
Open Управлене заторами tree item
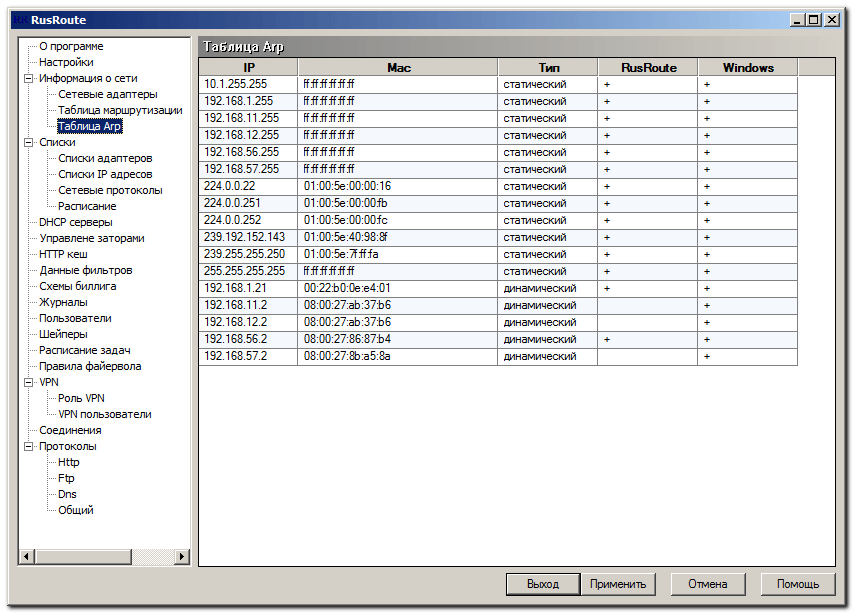[x=92, y=238]
